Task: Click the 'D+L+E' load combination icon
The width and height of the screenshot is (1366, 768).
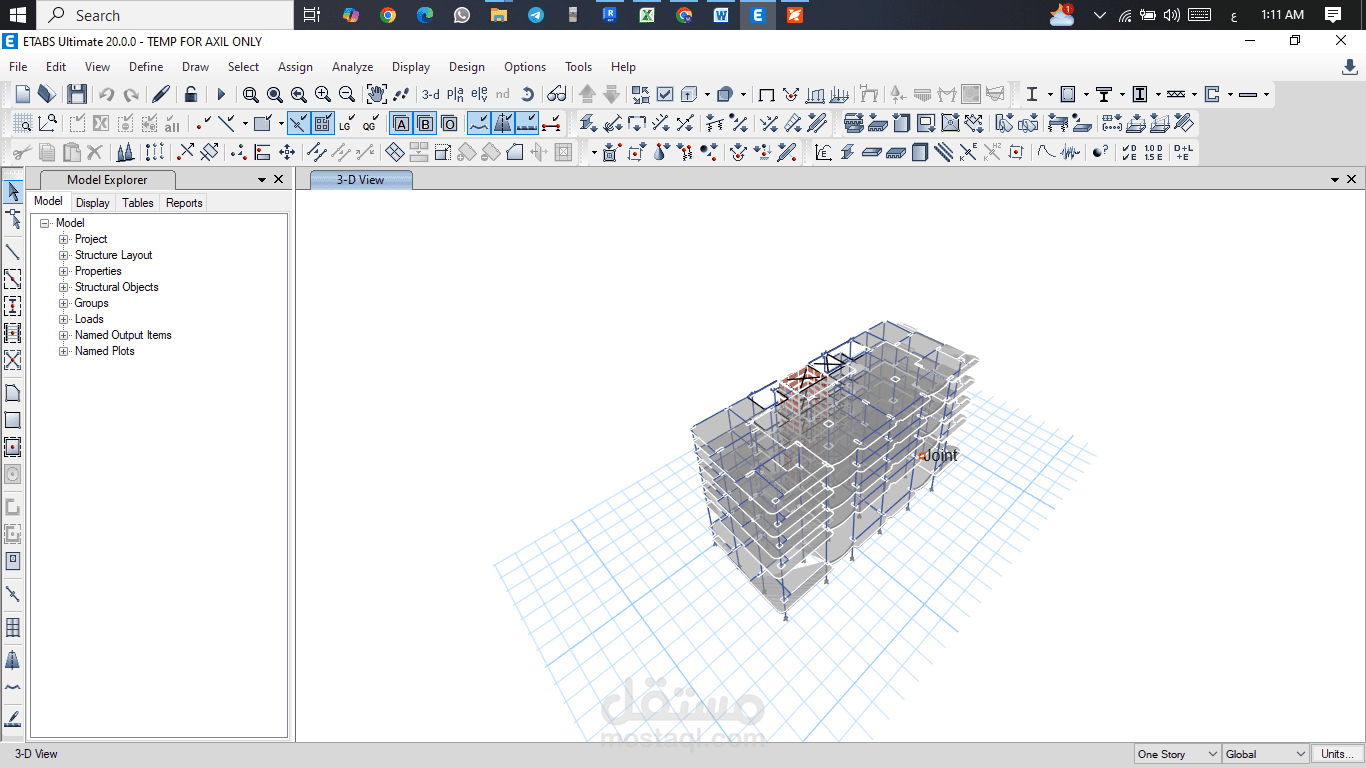Action: pos(1183,152)
